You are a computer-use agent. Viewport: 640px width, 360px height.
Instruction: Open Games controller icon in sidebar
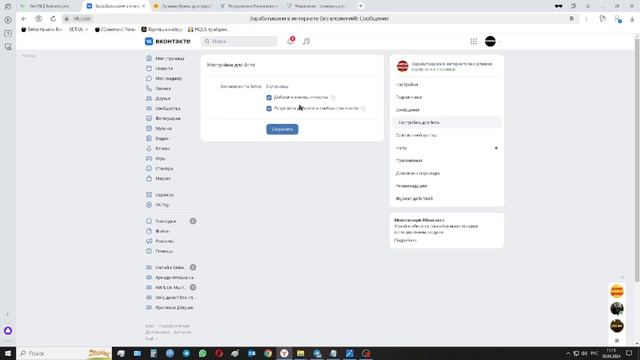coord(149,158)
